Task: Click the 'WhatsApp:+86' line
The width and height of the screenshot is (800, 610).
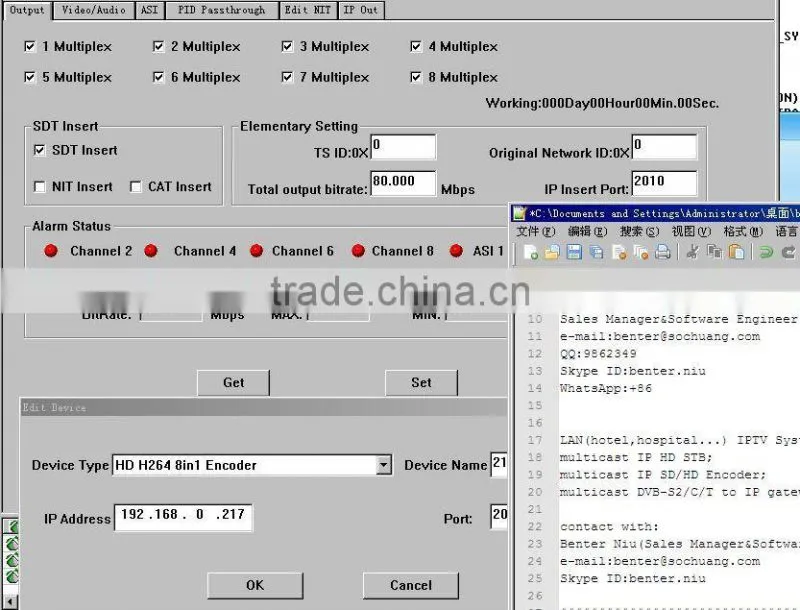Action: pyautogui.click(x=606, y=389)
